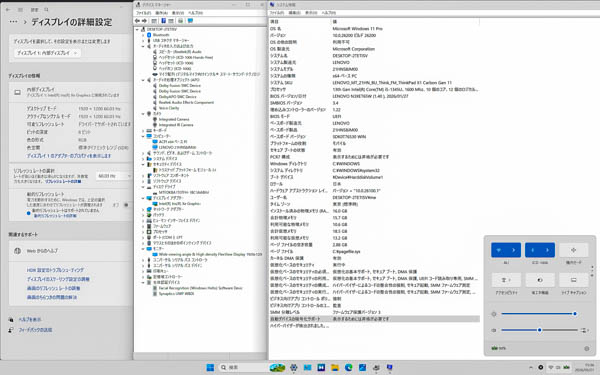The height and width of the screenshot is (375, 600).
Task: Open the Wi-Fi networks chevron in quick settings
Action: 514,250
